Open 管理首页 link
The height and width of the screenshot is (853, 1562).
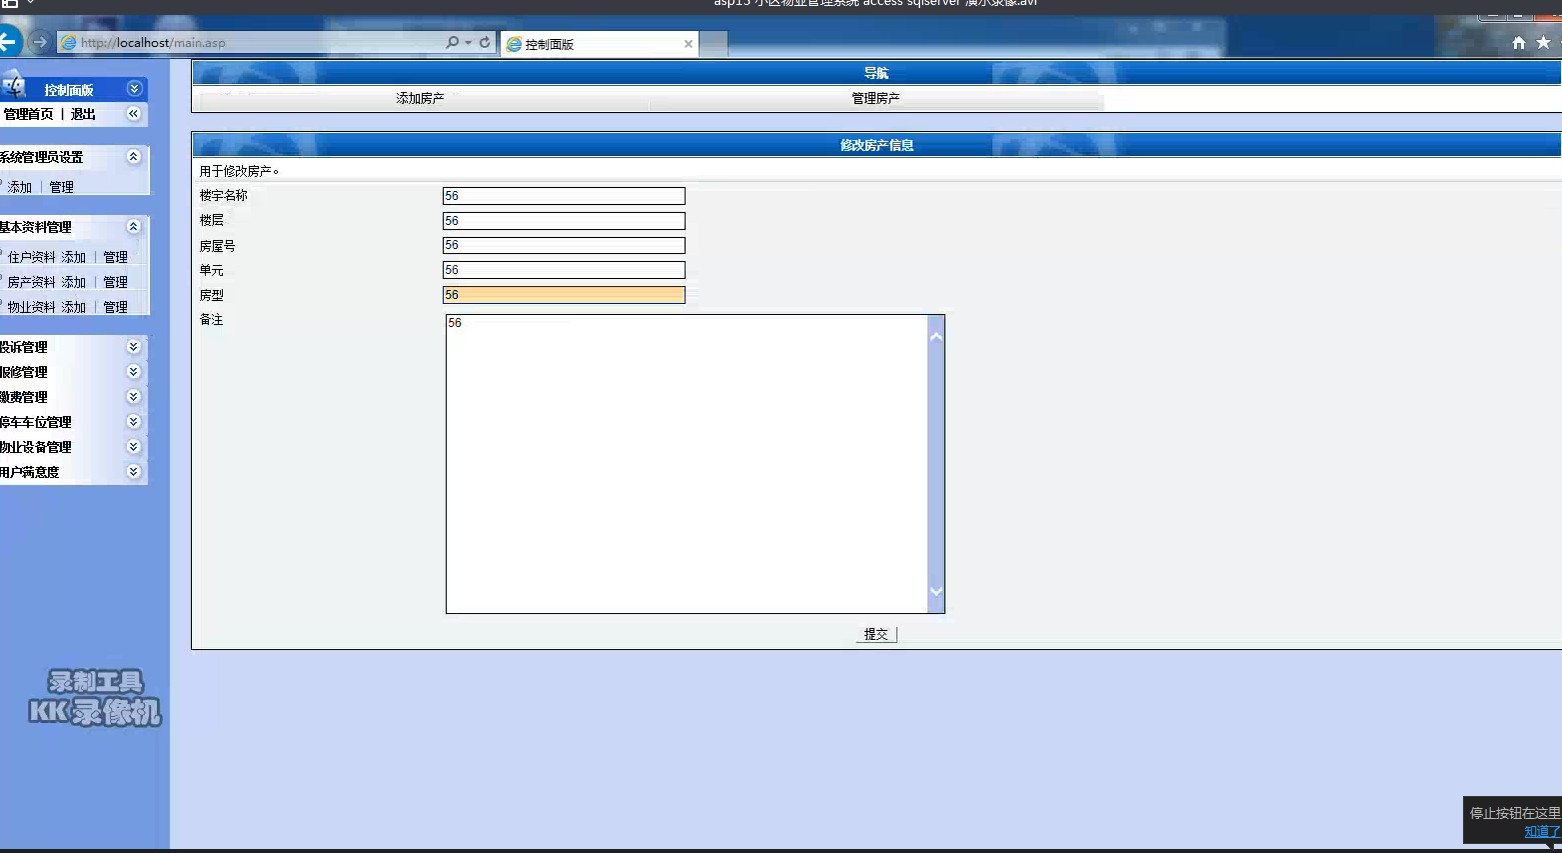point(29,114)
